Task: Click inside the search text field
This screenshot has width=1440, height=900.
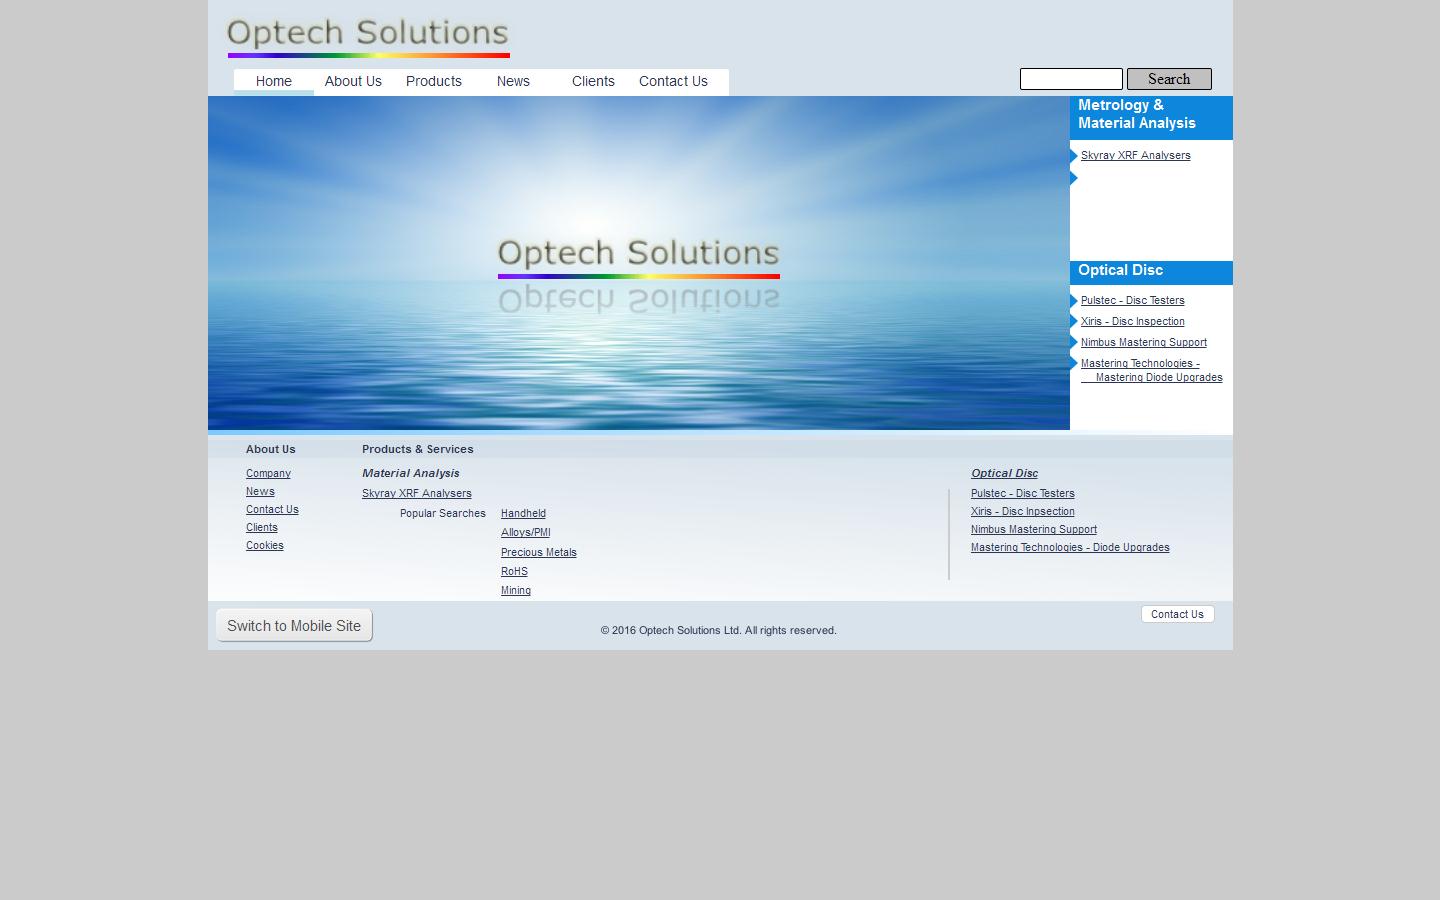Action: 1070,79
